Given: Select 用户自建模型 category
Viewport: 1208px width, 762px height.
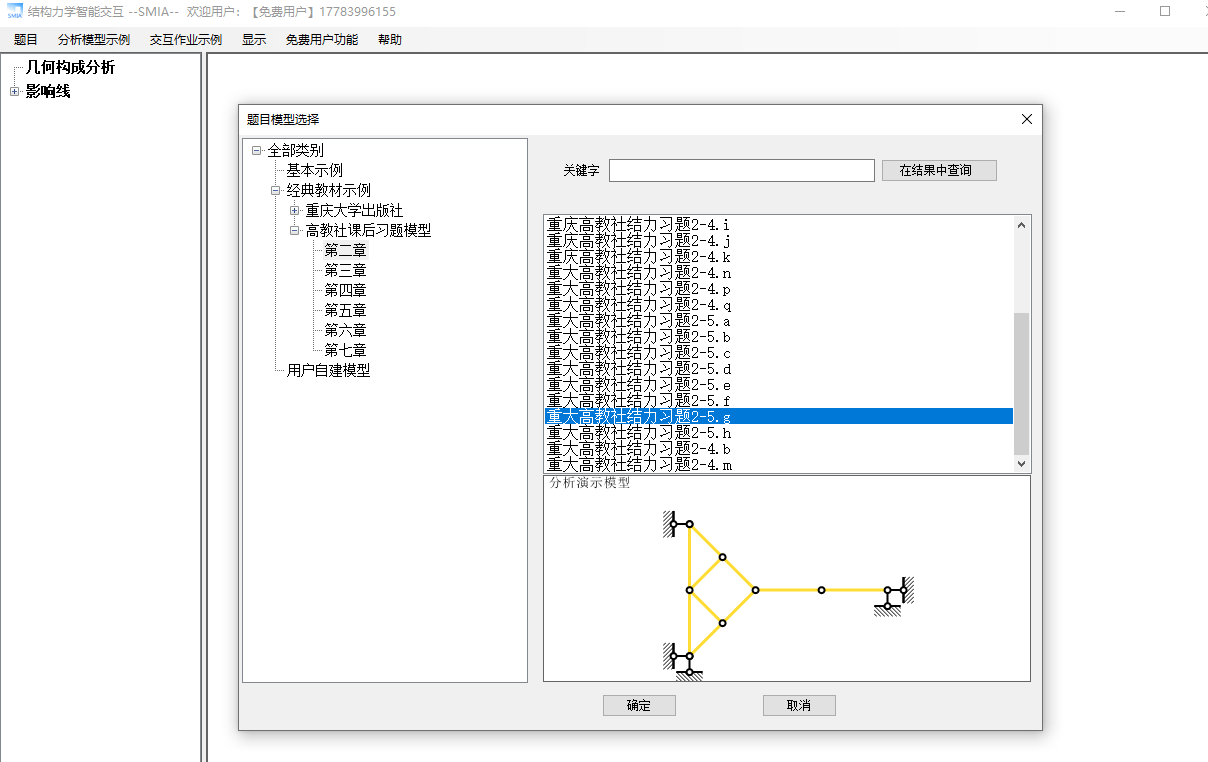Looking at the screenshot, I should tap(328, 370).
